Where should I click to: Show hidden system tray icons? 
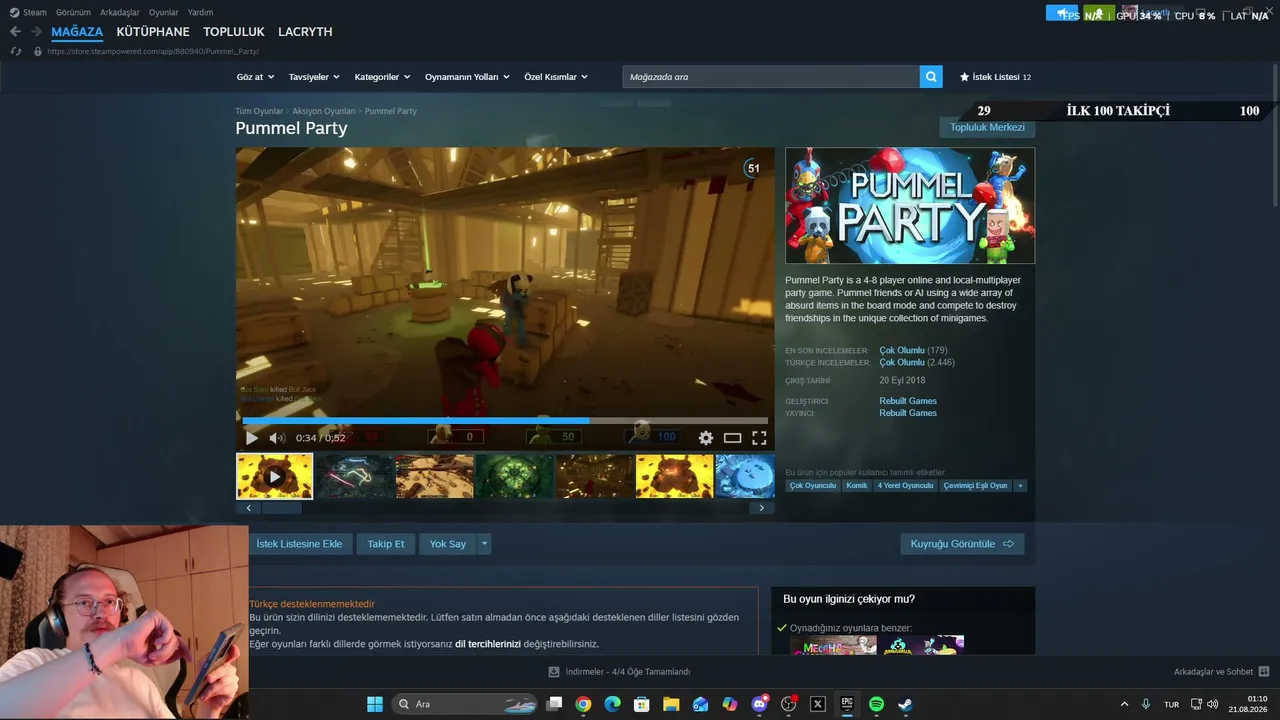[x=1124, y=704]
